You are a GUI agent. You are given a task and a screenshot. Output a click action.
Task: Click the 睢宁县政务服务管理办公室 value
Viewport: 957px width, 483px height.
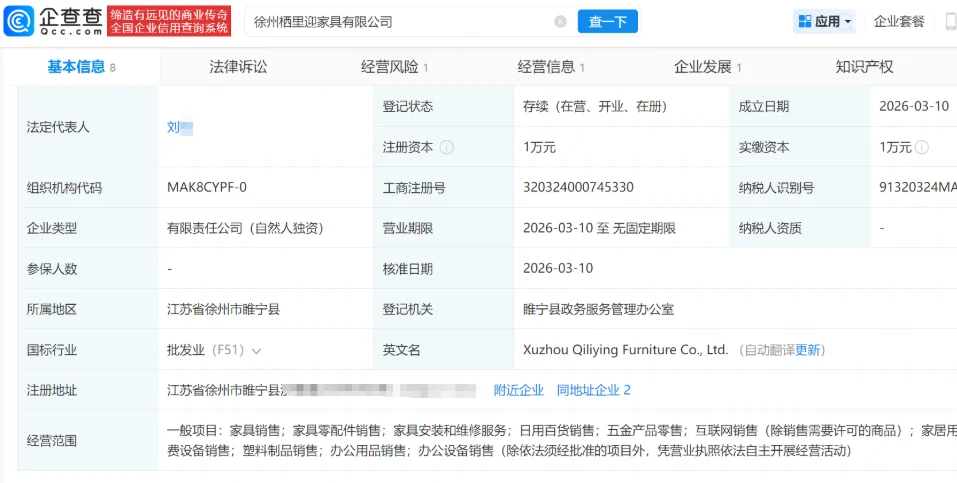click(x=598, y=310)
